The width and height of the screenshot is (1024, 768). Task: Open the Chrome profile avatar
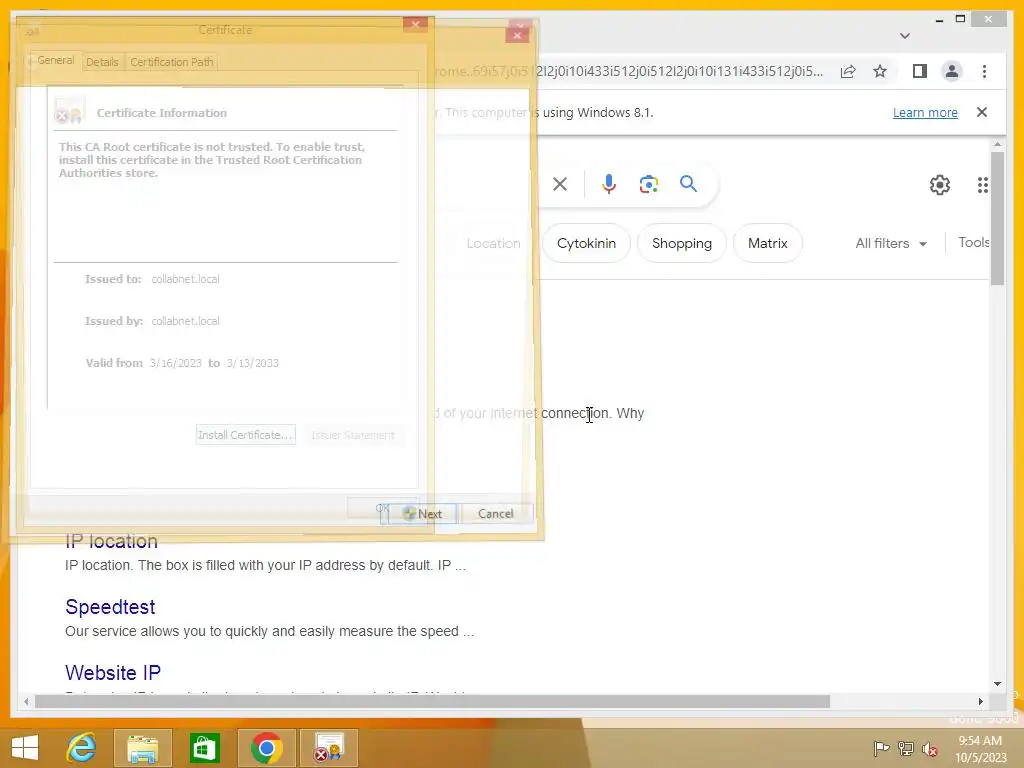point(952,71)
